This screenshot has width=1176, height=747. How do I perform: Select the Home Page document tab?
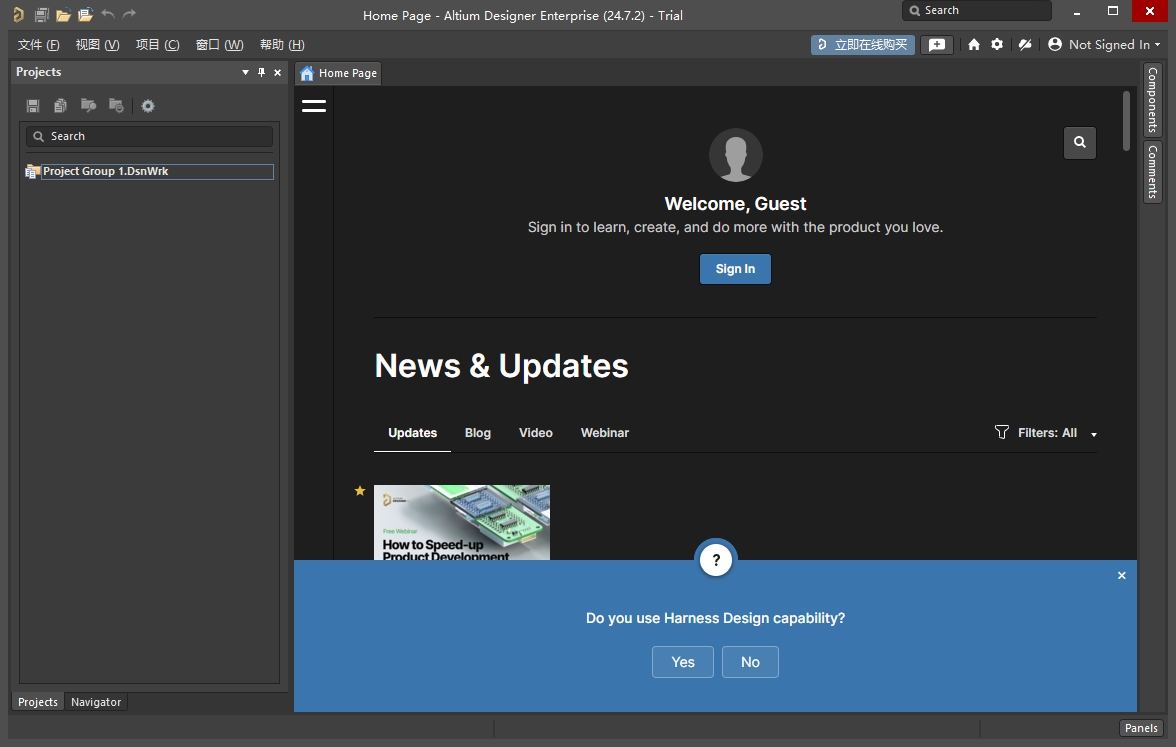pos(339,73)
